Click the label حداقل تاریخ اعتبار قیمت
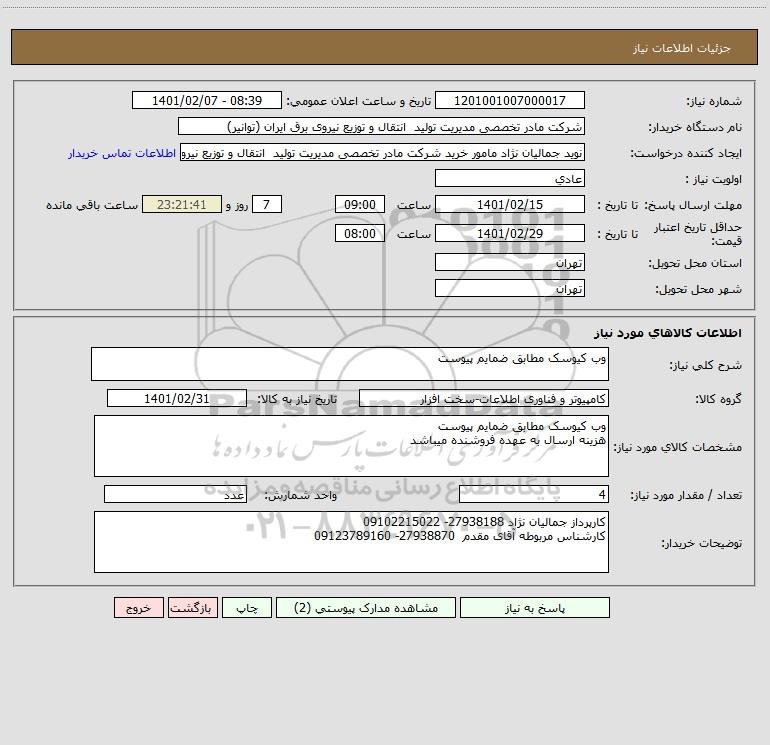The image size is (770, 745). pos(698,234)
